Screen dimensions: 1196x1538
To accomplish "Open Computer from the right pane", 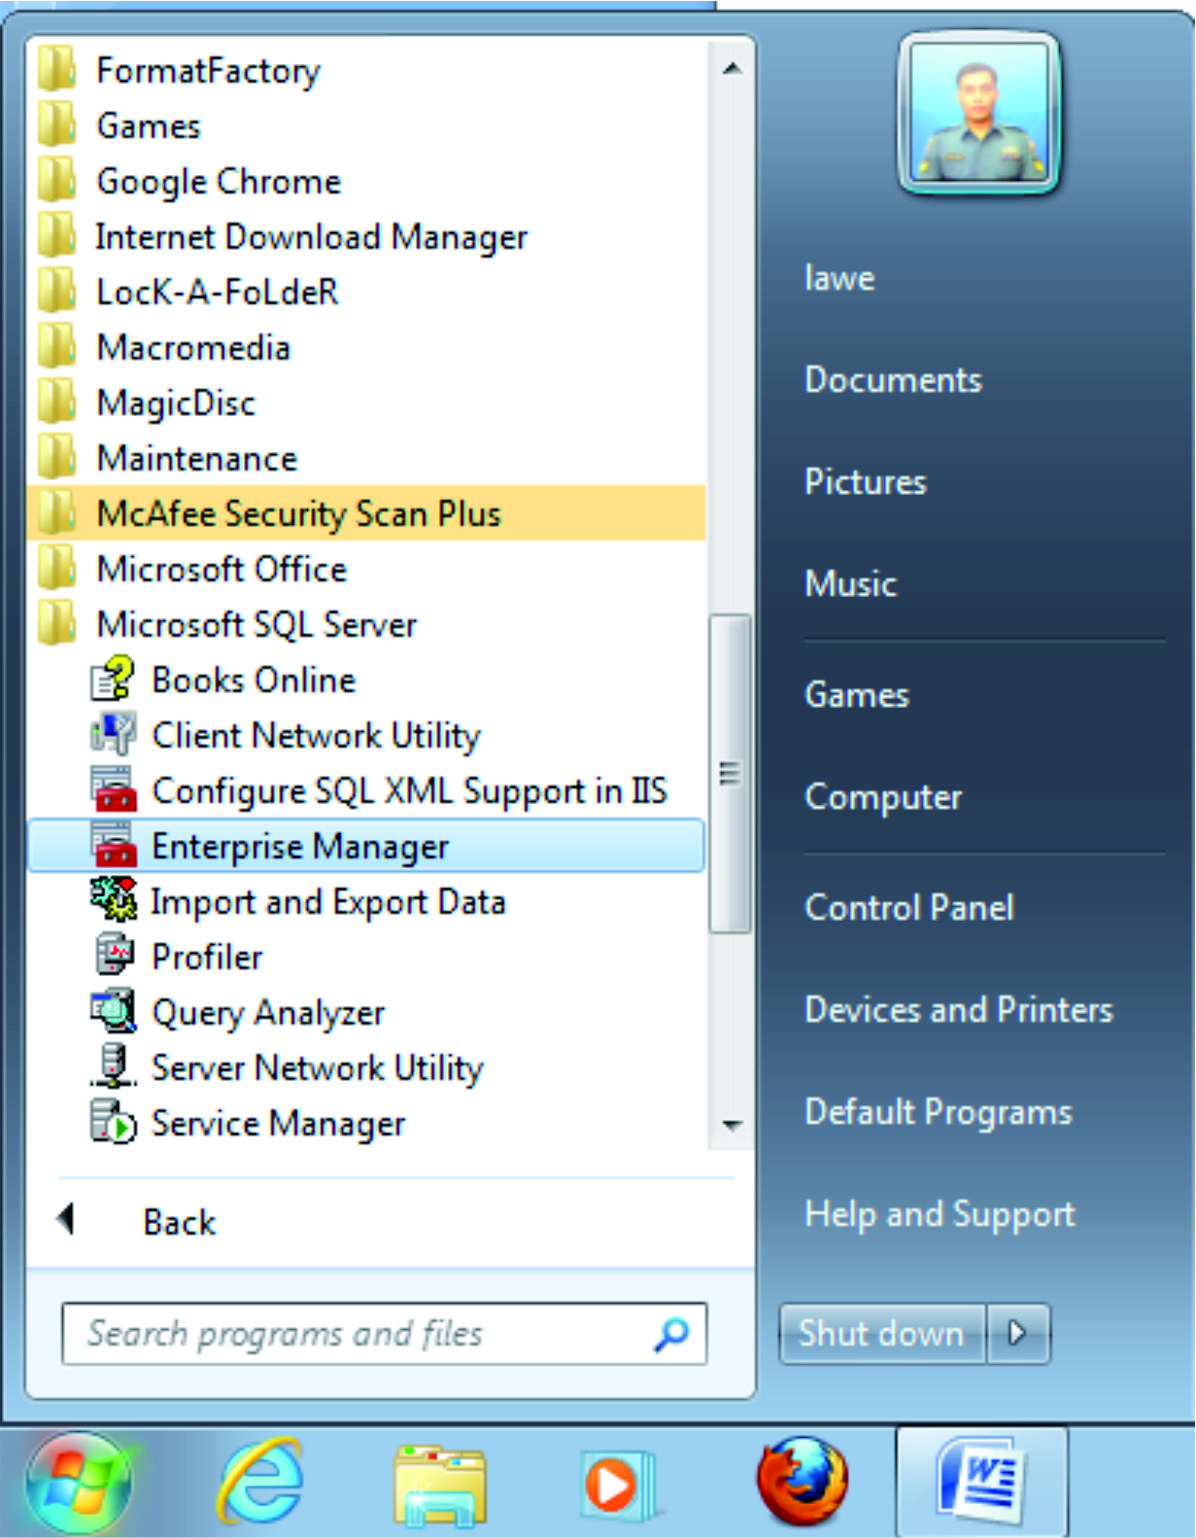I will 883,798.
